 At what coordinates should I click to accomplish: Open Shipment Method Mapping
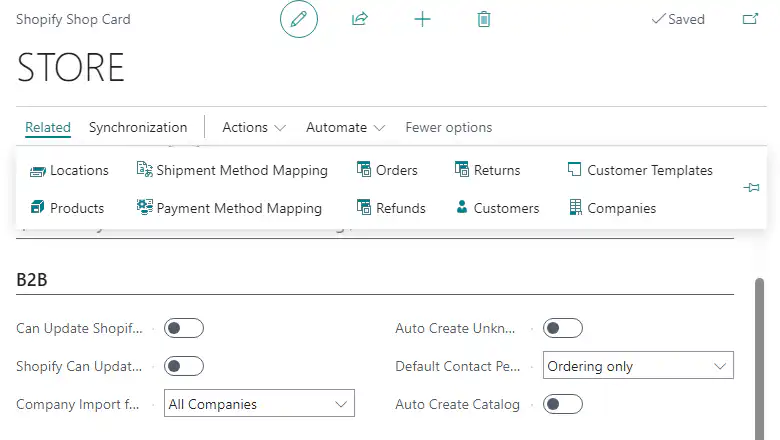232,170
